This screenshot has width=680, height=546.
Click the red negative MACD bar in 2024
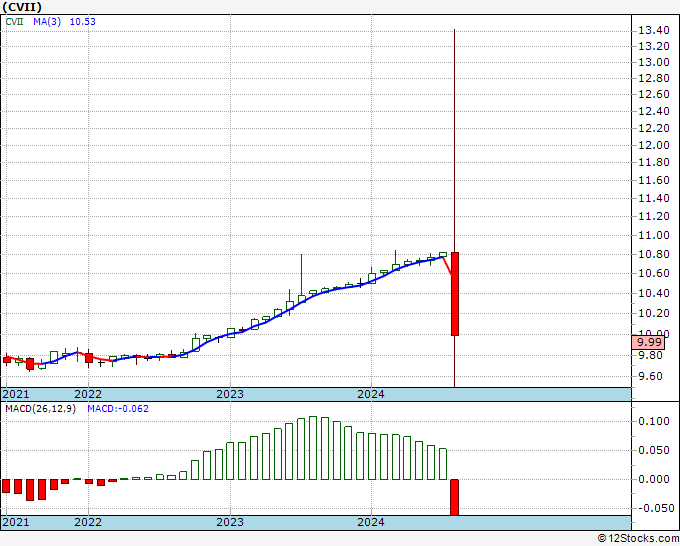(x=454, y=497)
